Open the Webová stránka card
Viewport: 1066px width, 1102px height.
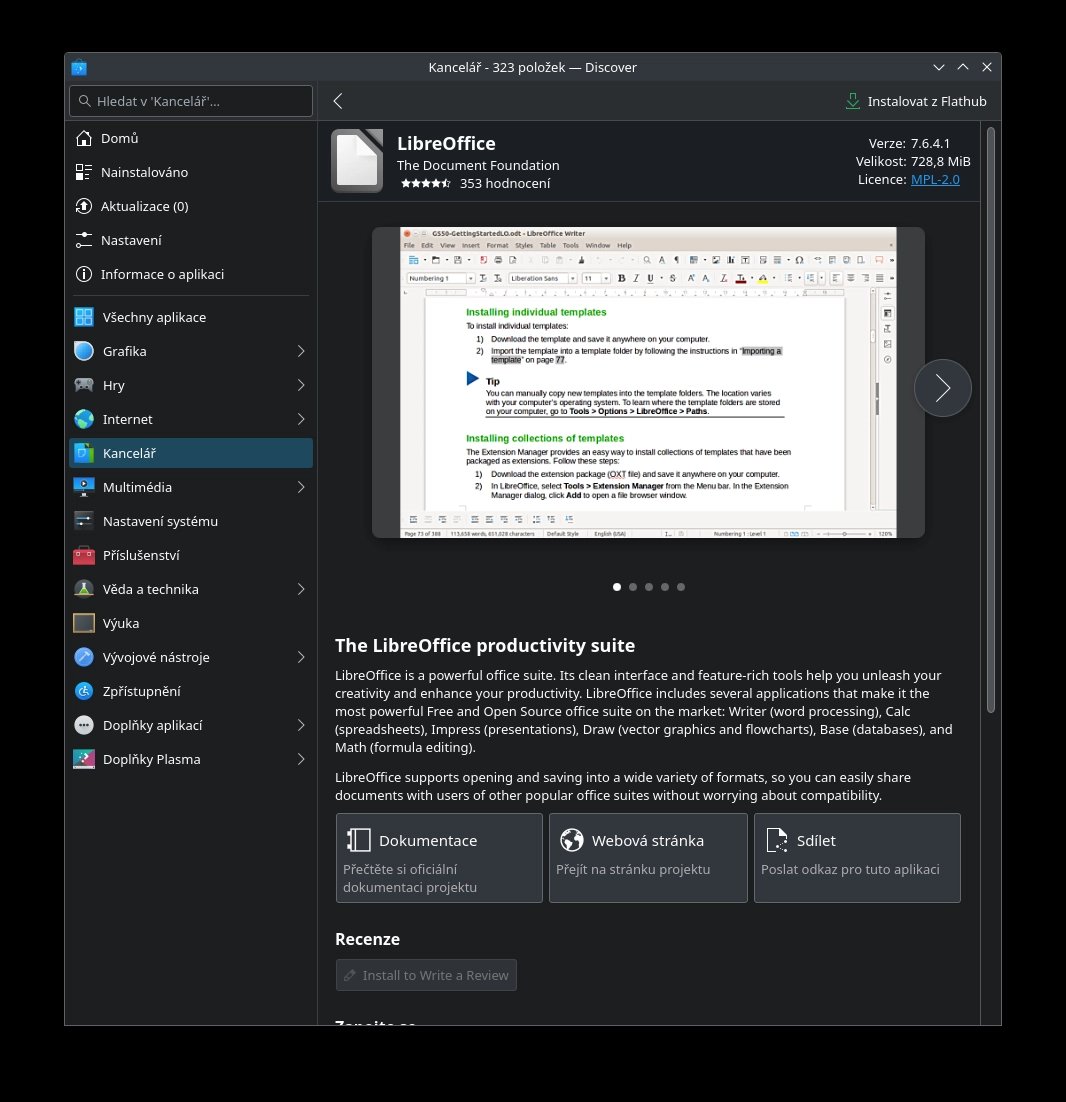click(x=648, y=857)
